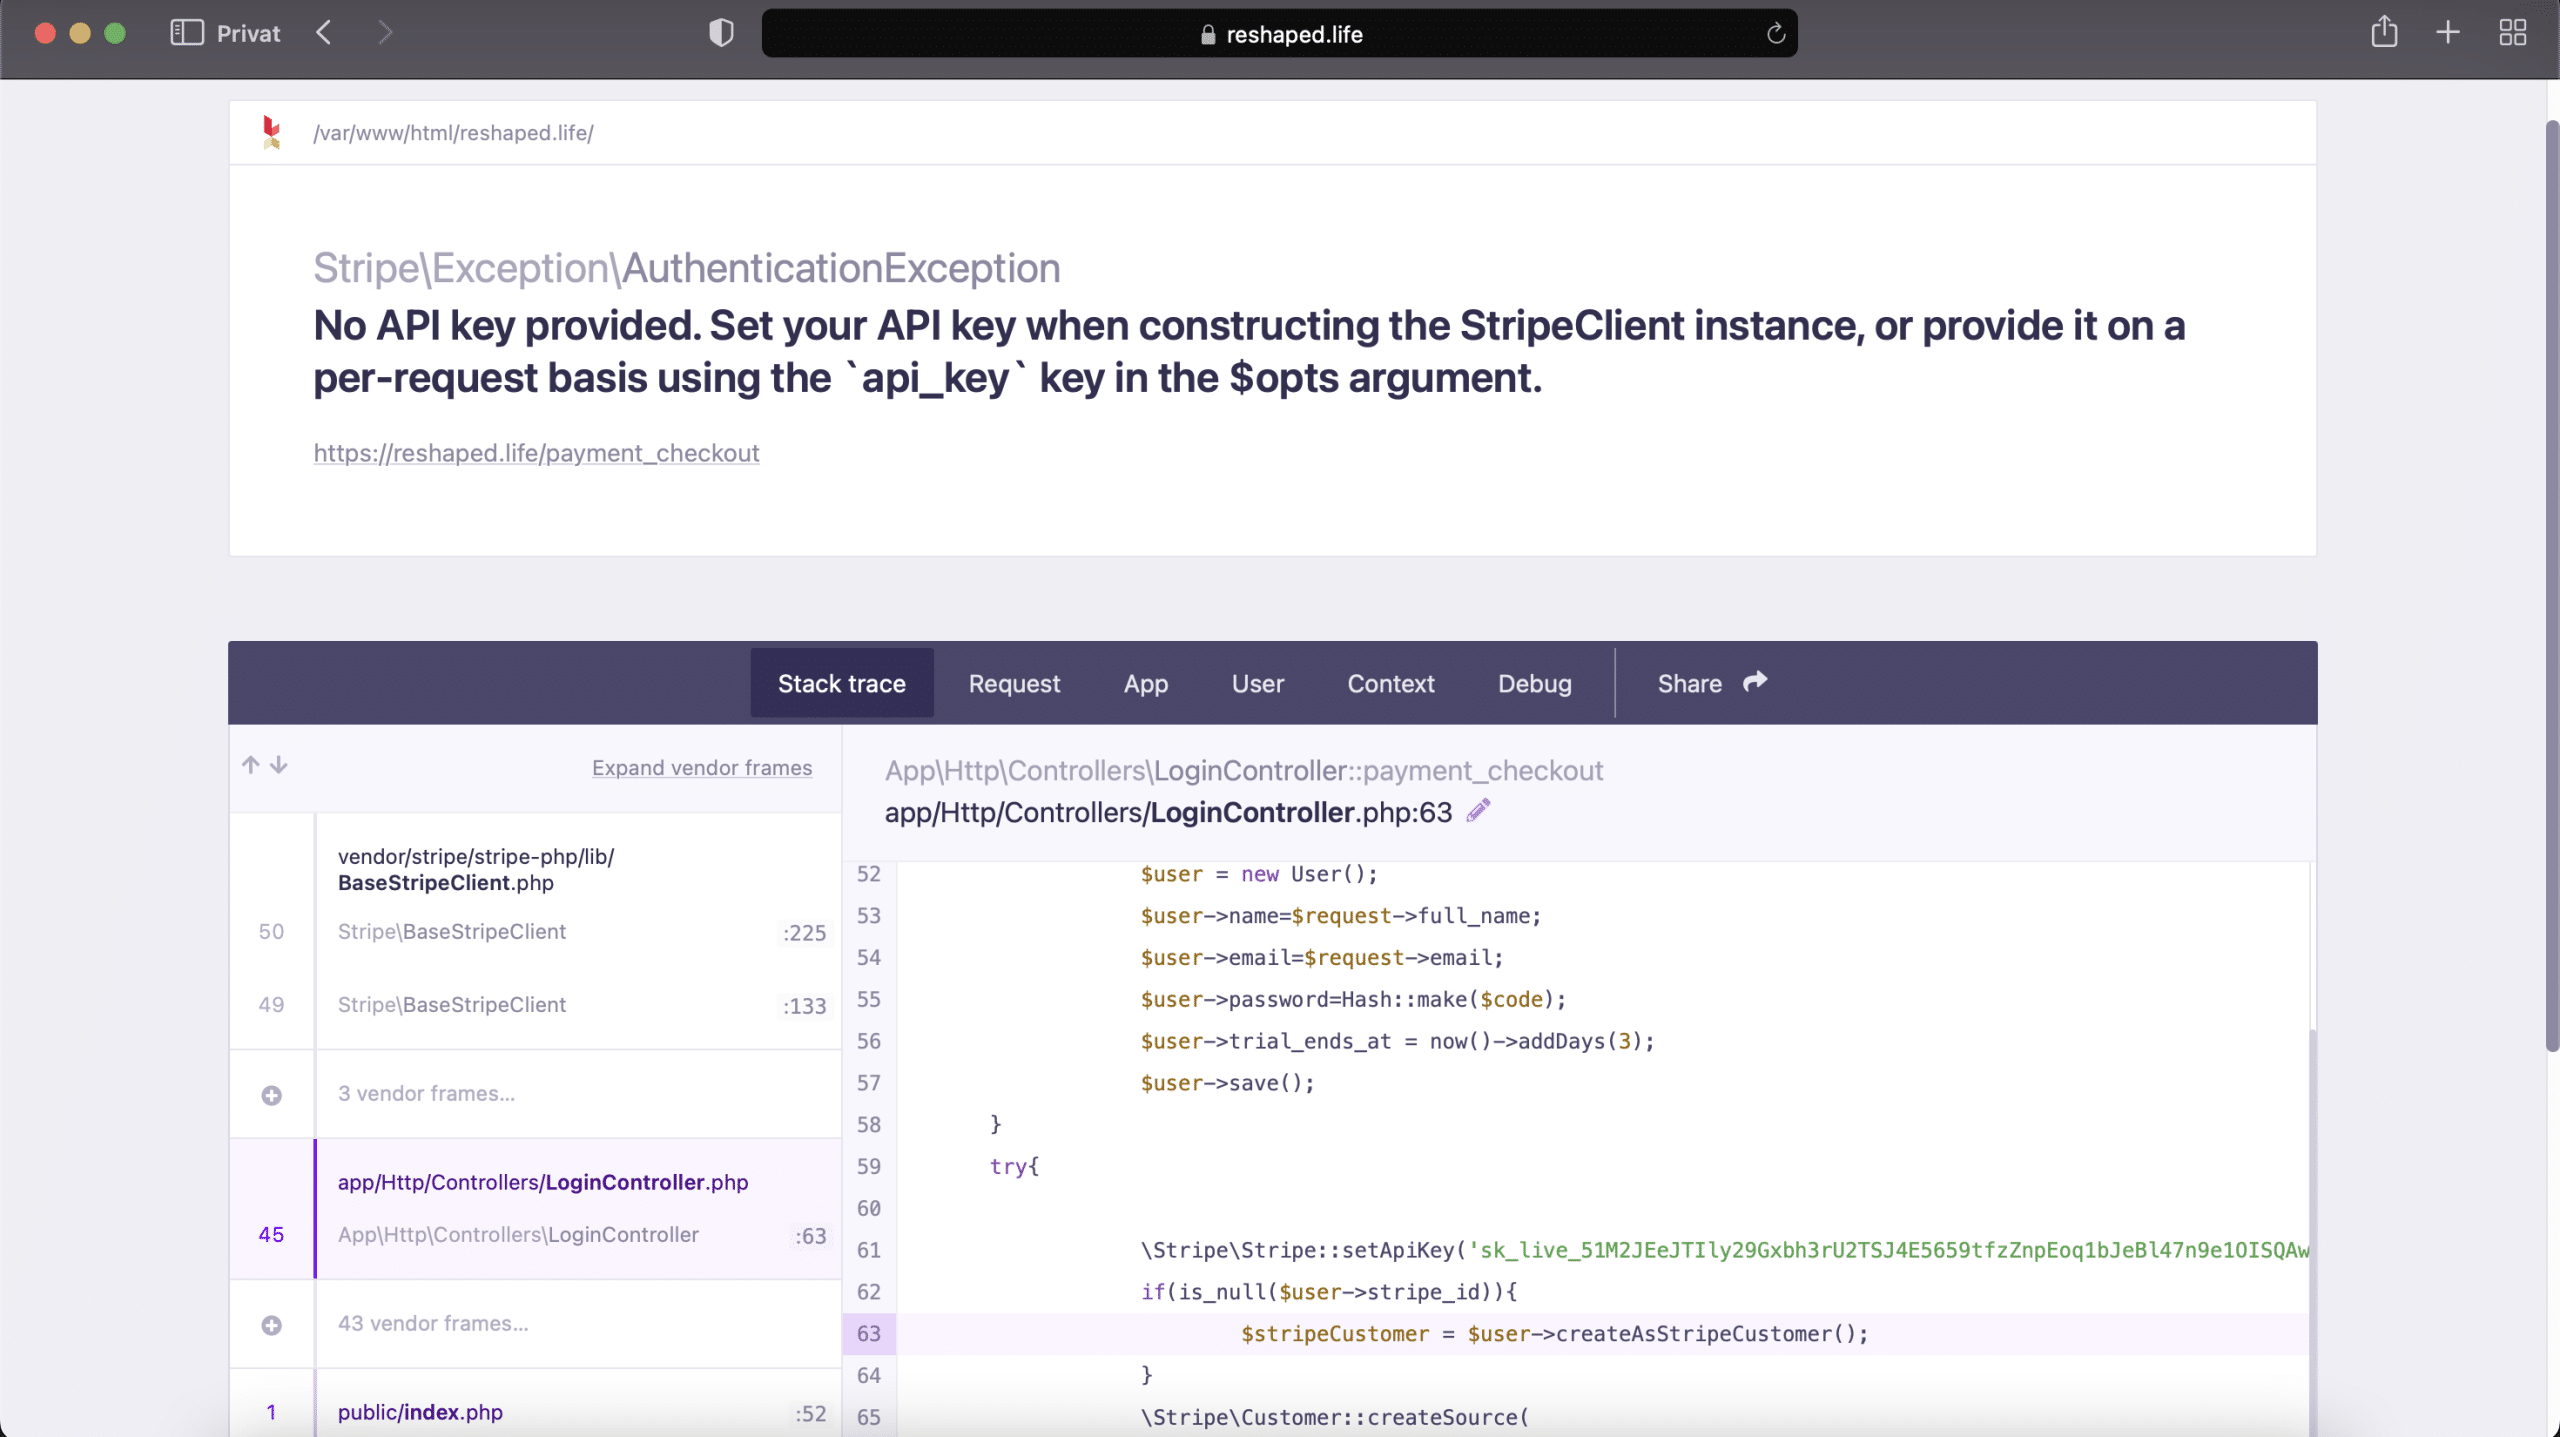
Task: Click the 'No API key provided' error message
Action: [1249, 352]
